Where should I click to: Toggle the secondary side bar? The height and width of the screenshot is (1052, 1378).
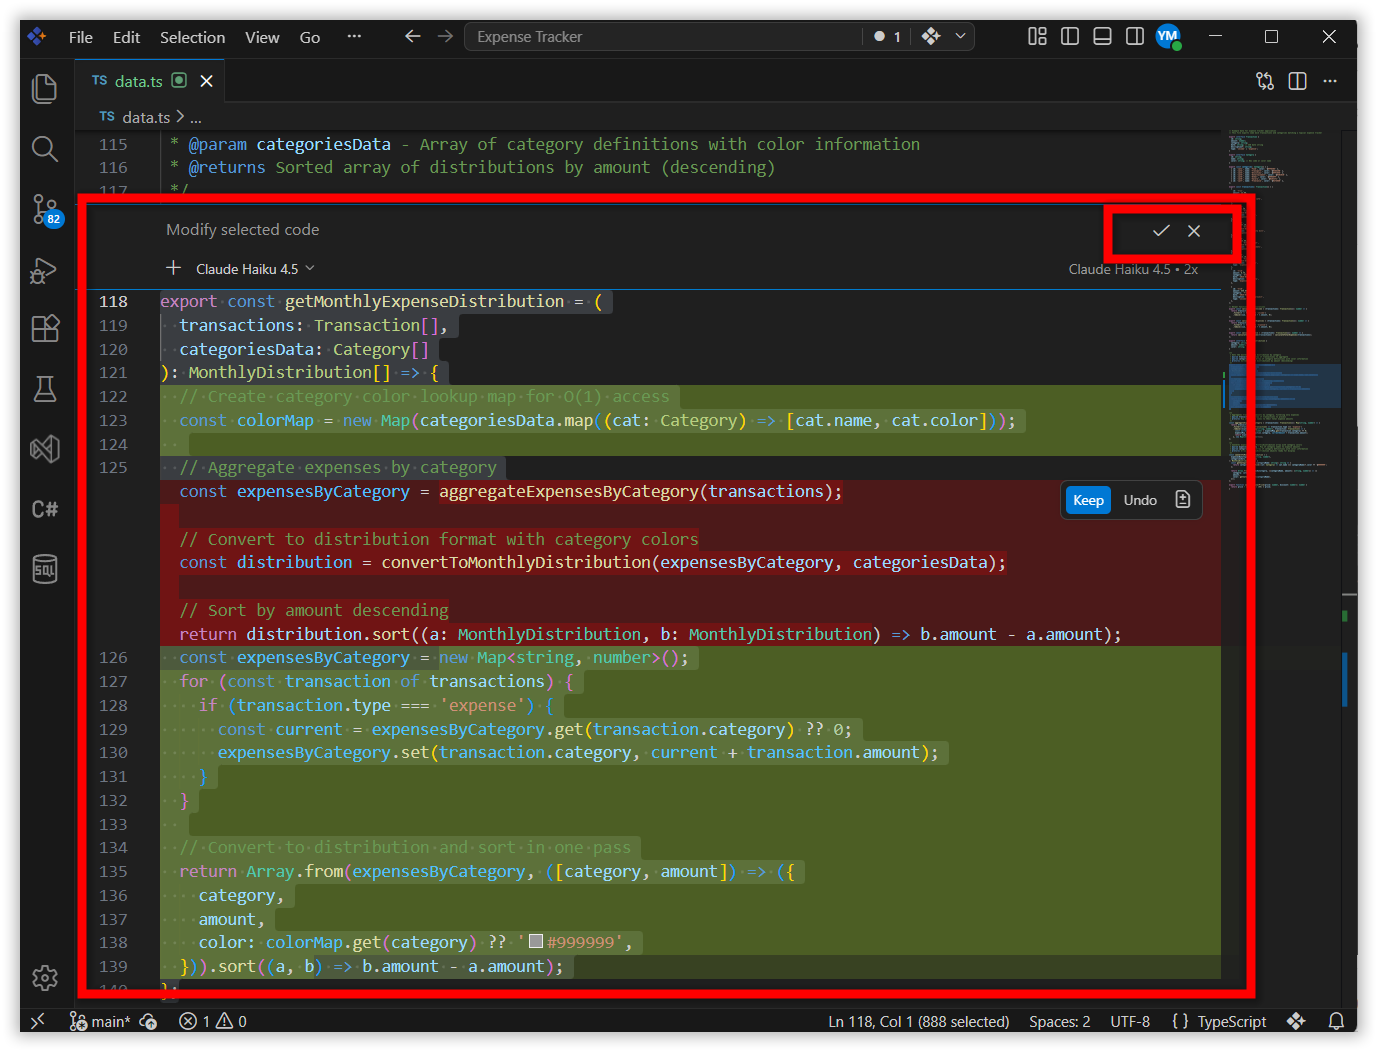(x=1135, y=37)
